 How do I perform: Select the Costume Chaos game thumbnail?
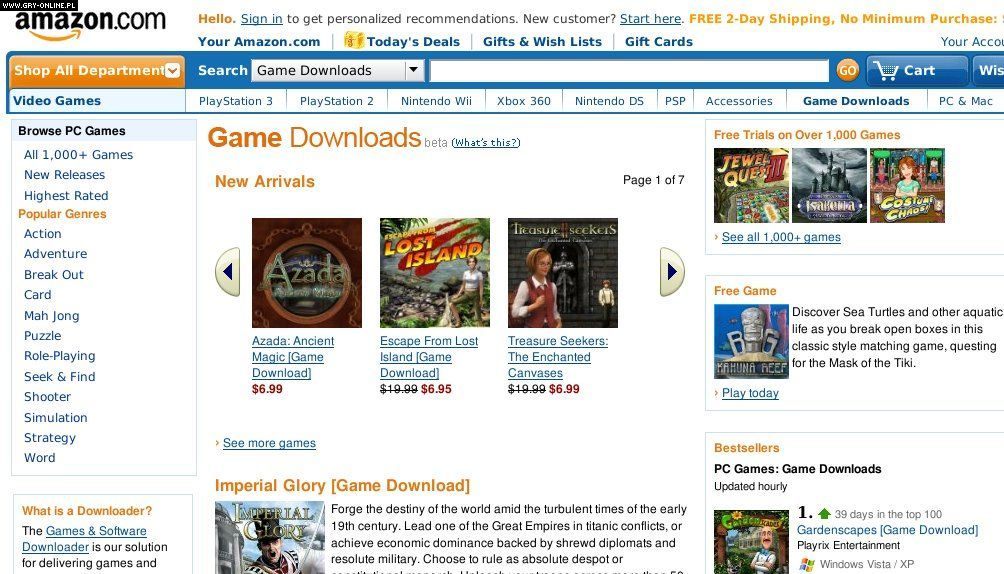click(x=907, y=186)
